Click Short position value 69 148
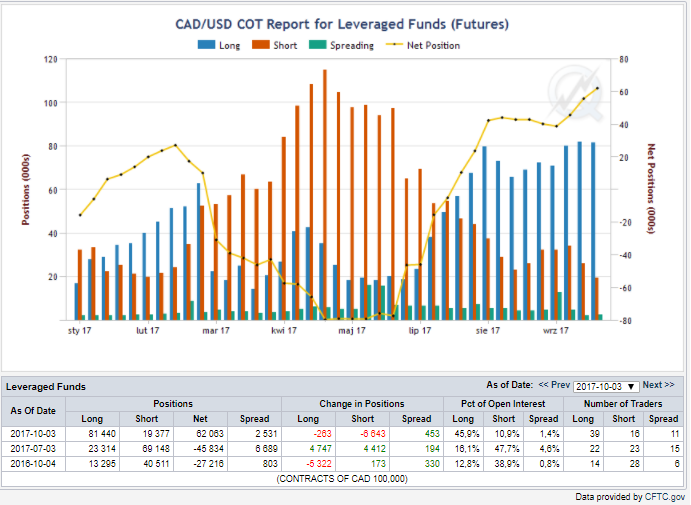 [x=156, y=449]
